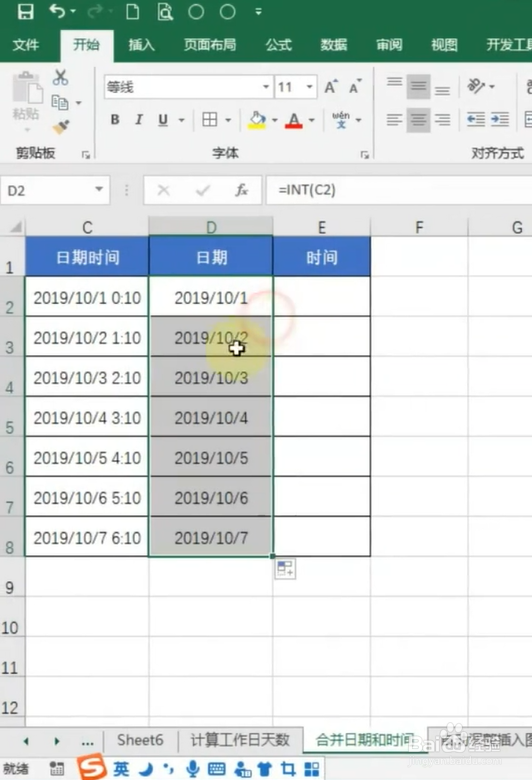Click the Name Box showing D2
The width and height of the screenshot is (532, 780).
[x=47, y=191]
